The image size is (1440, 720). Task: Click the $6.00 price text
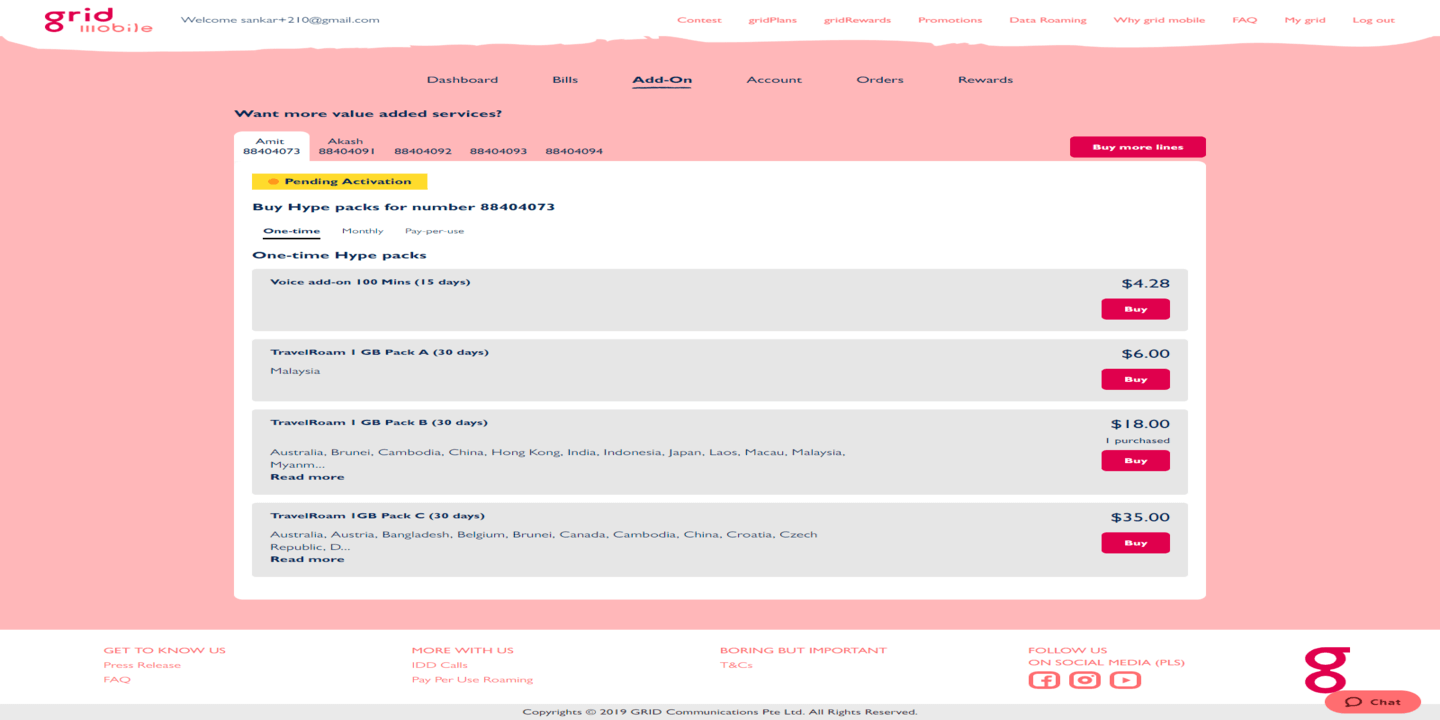click(1145, 354)
